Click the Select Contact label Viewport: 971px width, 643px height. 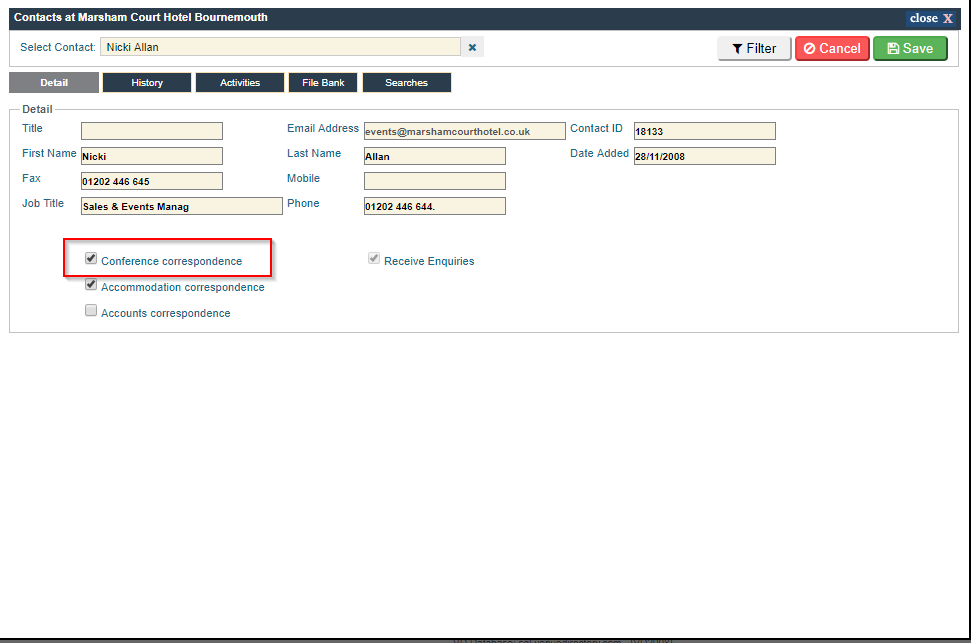58,47
